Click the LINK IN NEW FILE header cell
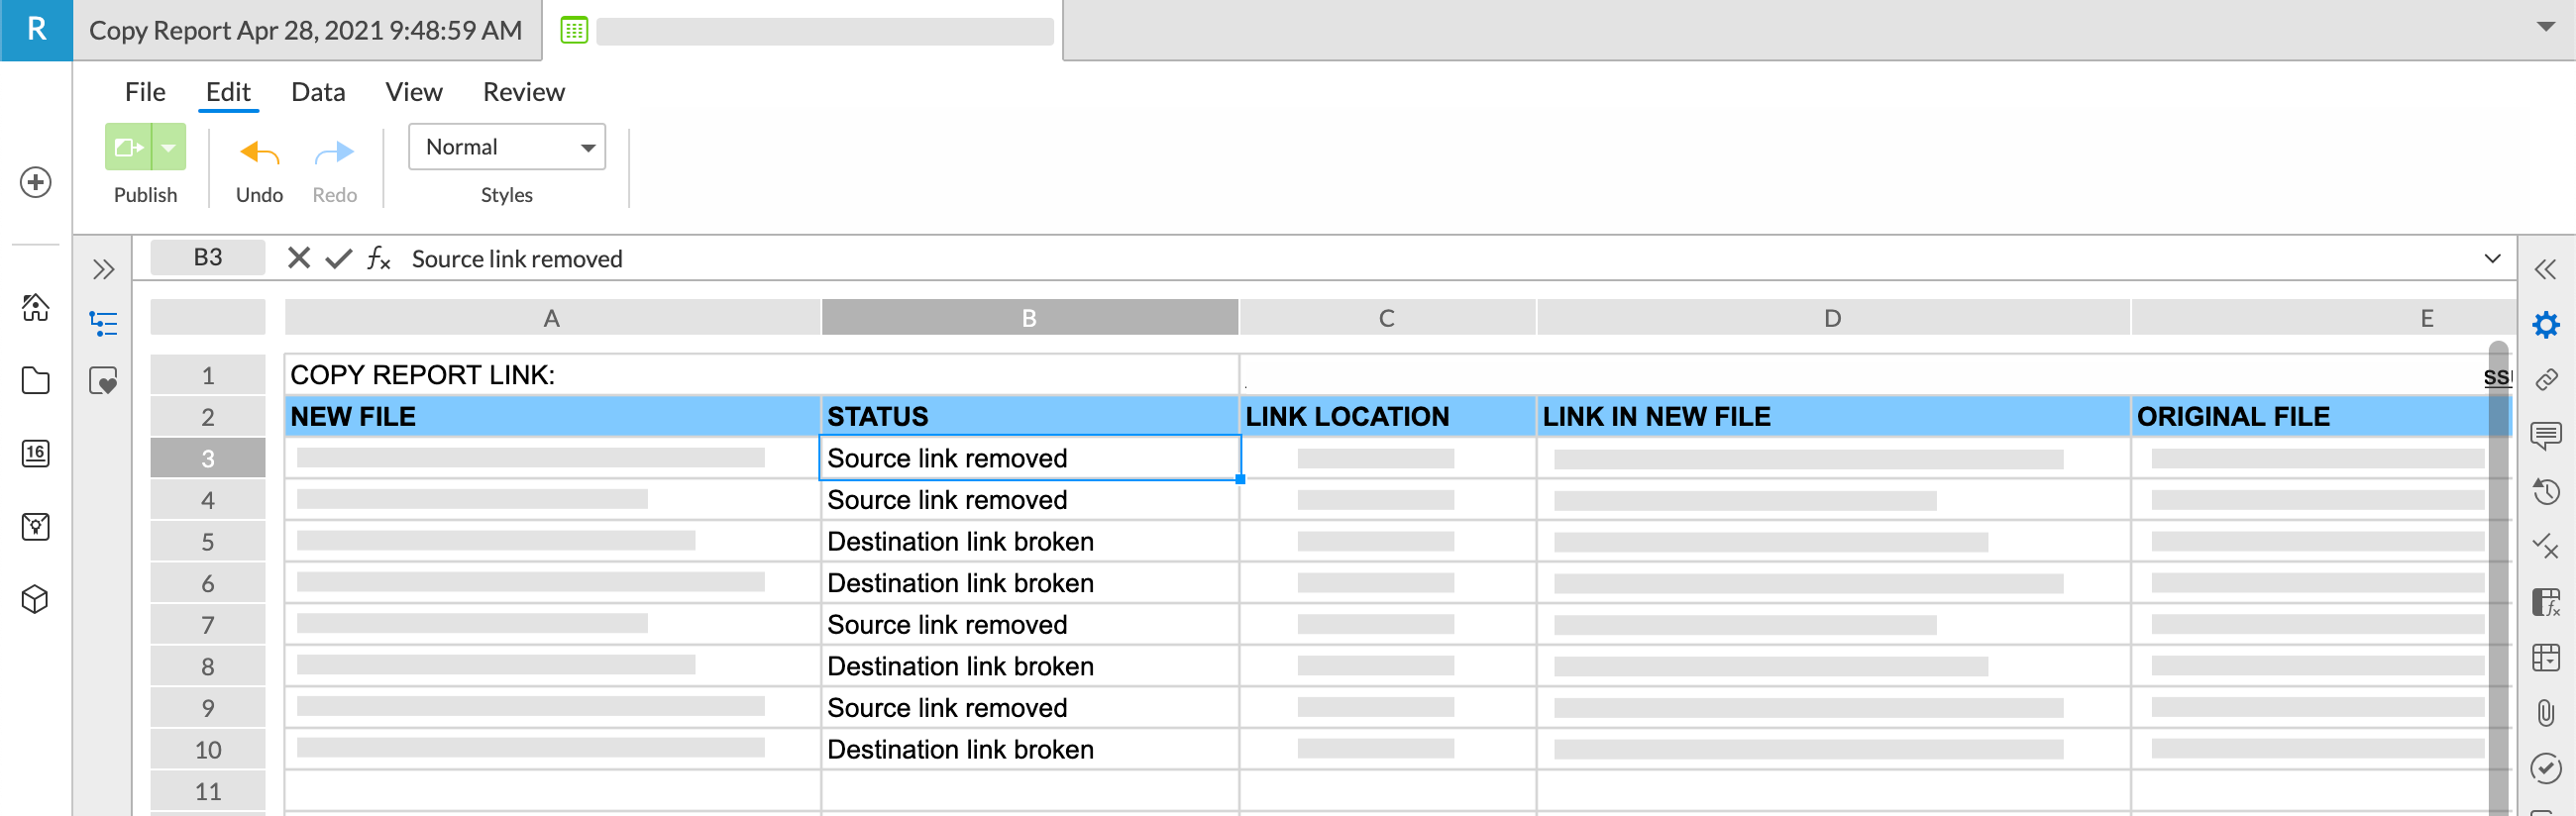 [1832, 416]
